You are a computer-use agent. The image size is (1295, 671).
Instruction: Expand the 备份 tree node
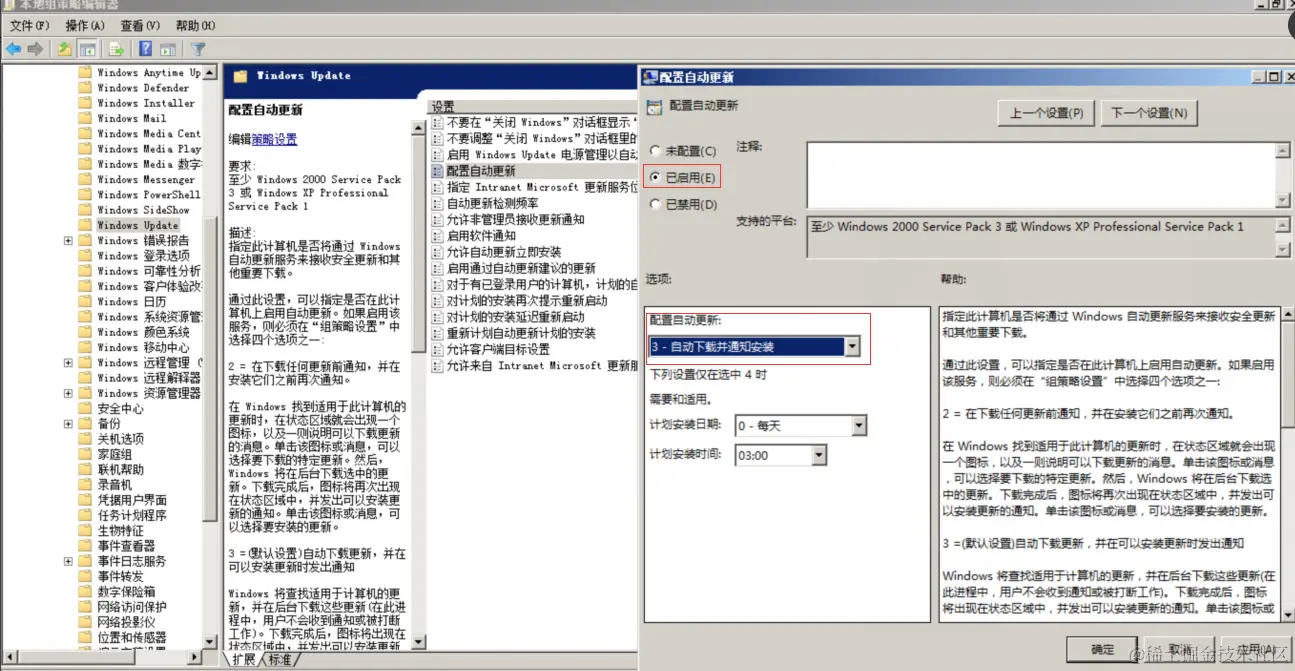click(68, 424)
